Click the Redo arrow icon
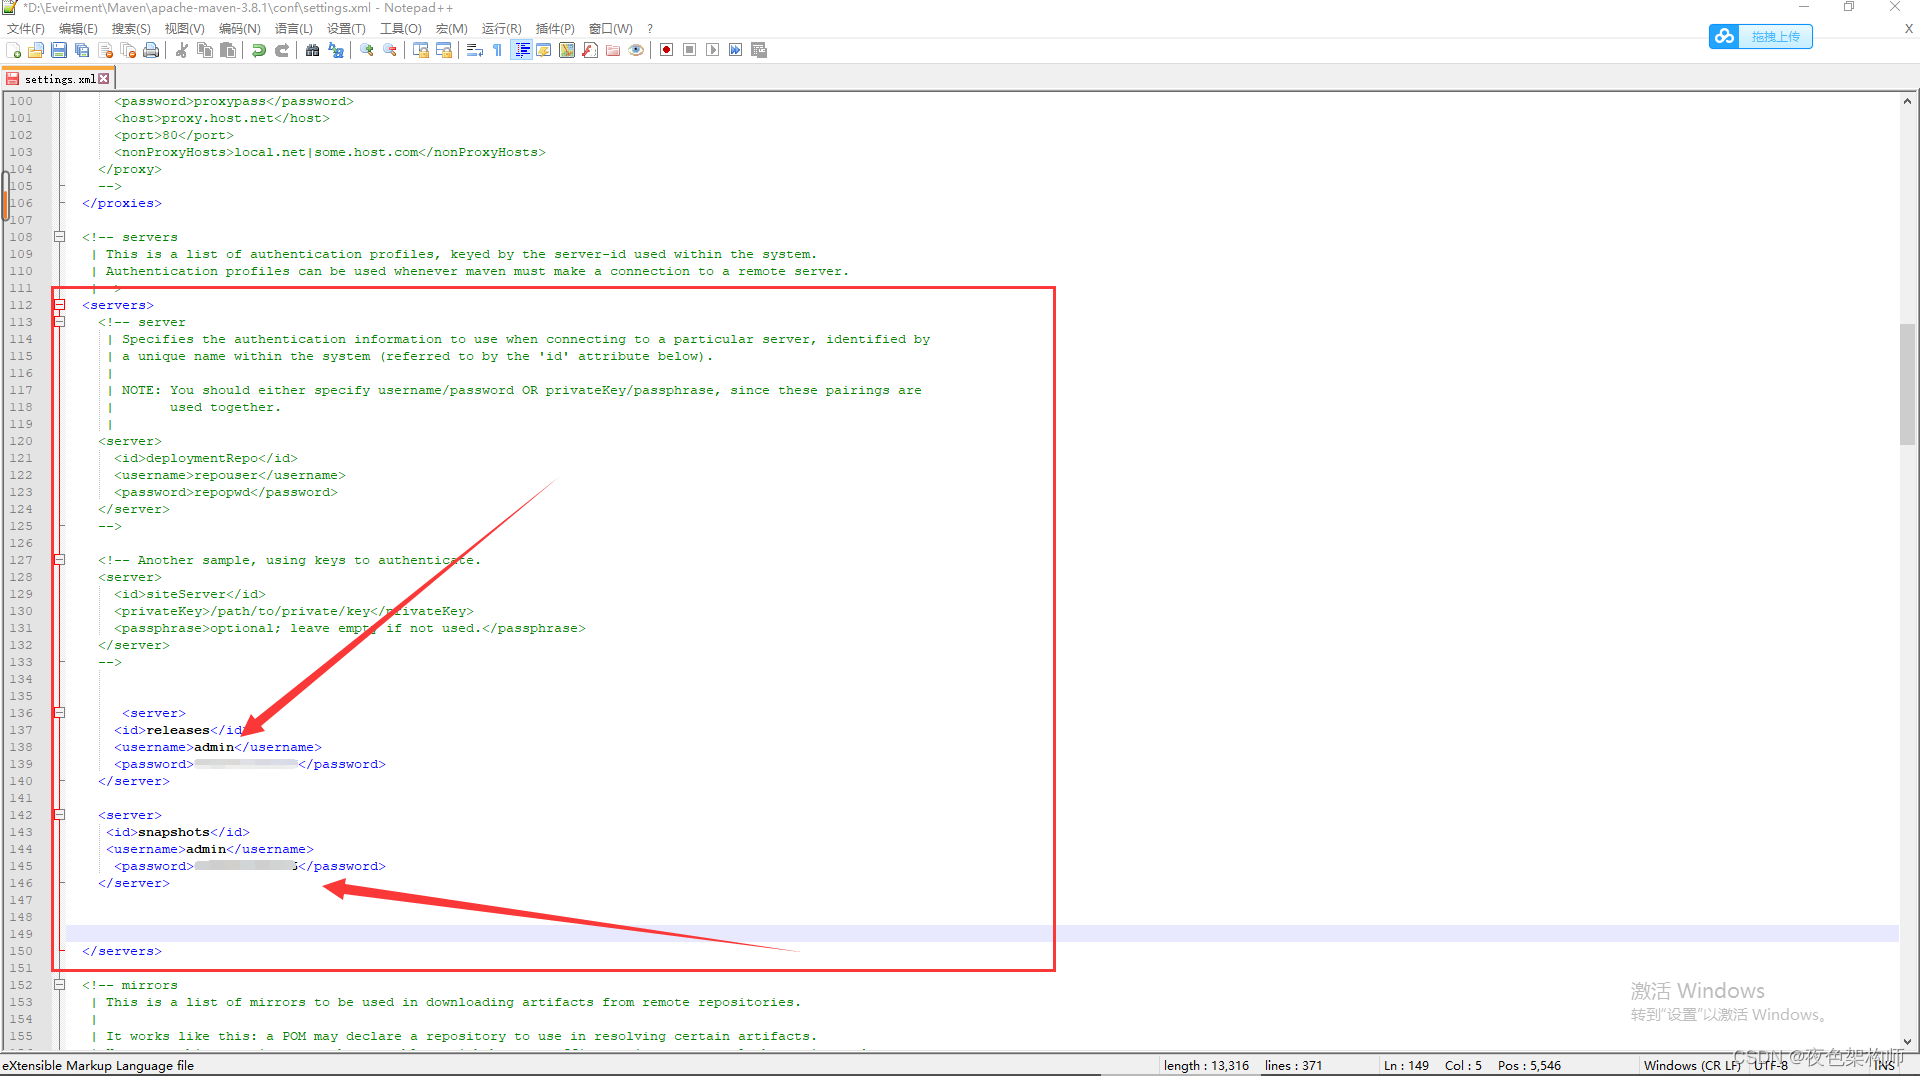The height and width of the screenshot is (1076, 1920). (x=282, y=50)
